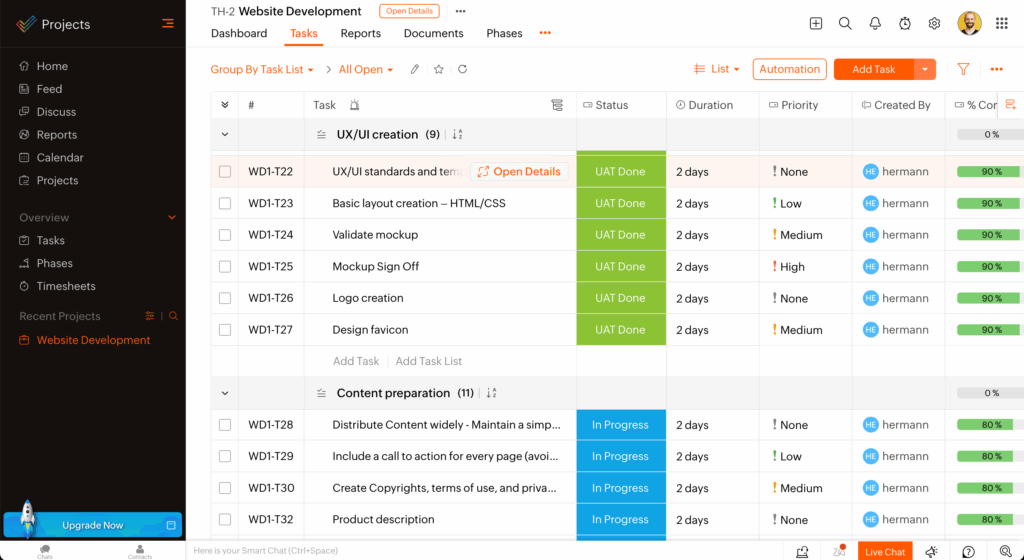Refresh the task list
Screen dimensions: 1024x560
click(x=462, y=69)
